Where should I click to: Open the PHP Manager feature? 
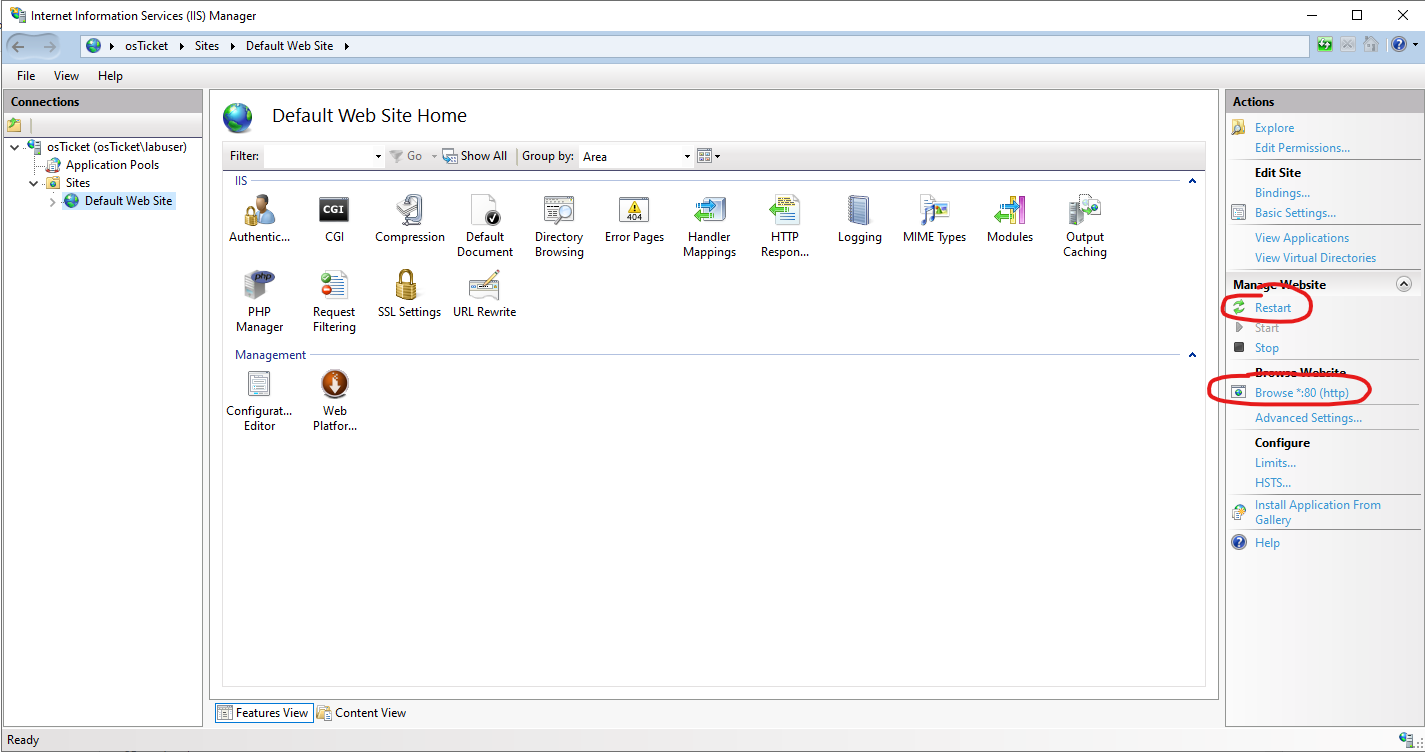(259, 302)
